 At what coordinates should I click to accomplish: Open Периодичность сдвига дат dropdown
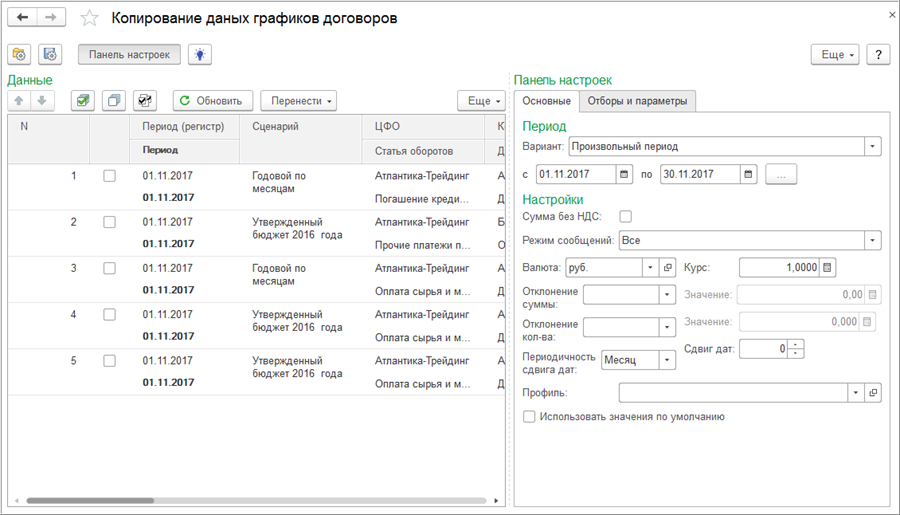667,360
